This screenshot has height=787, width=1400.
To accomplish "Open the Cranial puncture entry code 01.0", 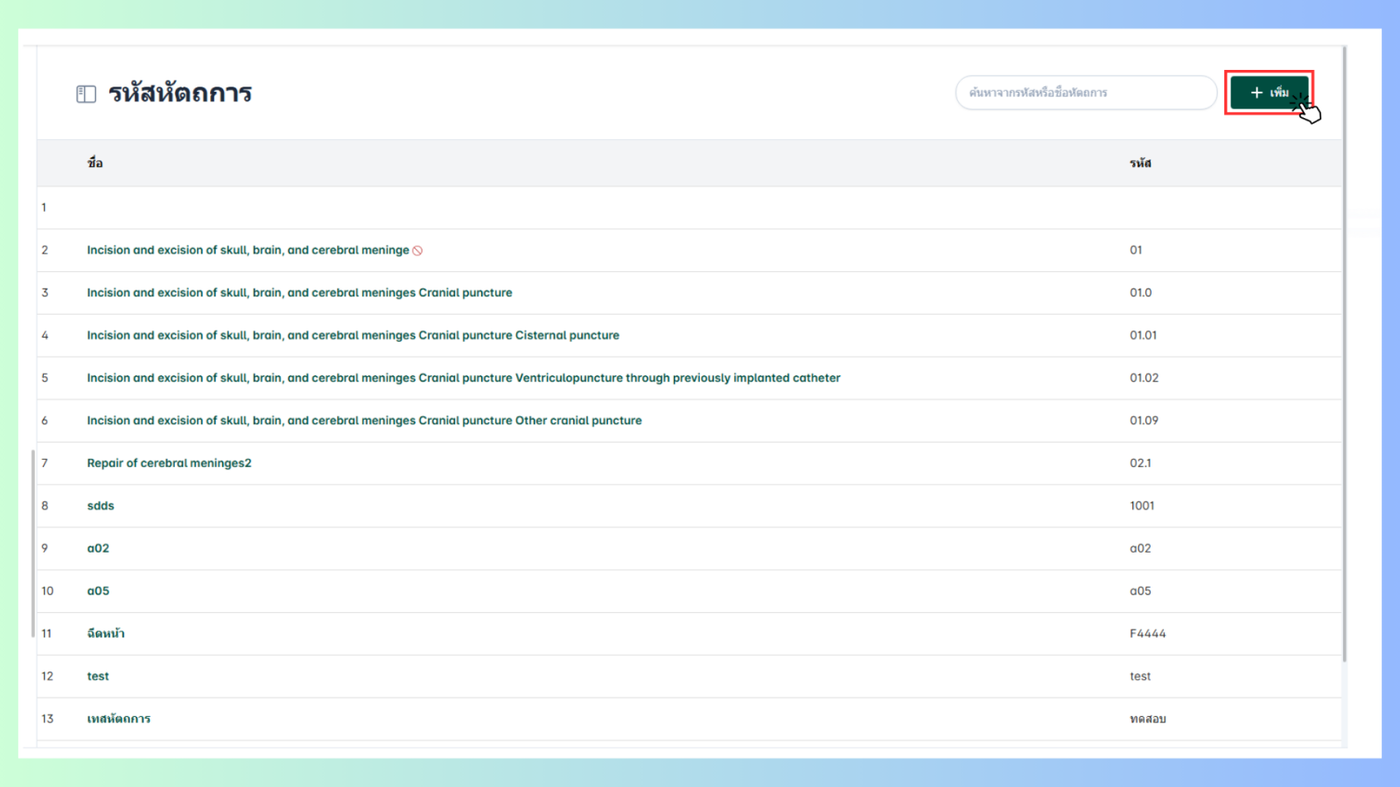I will 299,293.
